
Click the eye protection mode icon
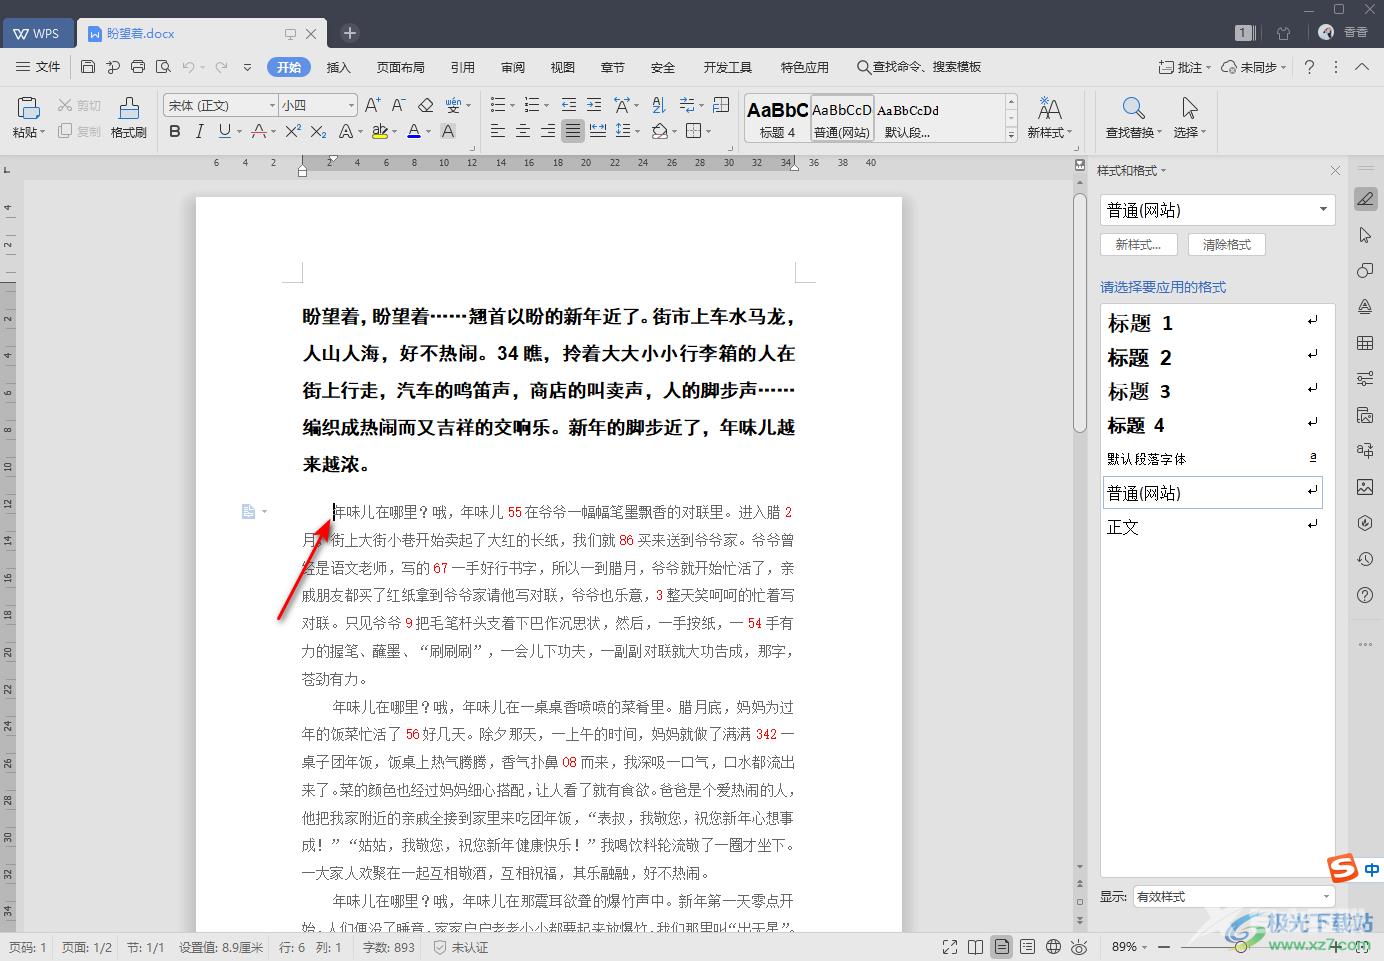click(x=1079, y=946)
